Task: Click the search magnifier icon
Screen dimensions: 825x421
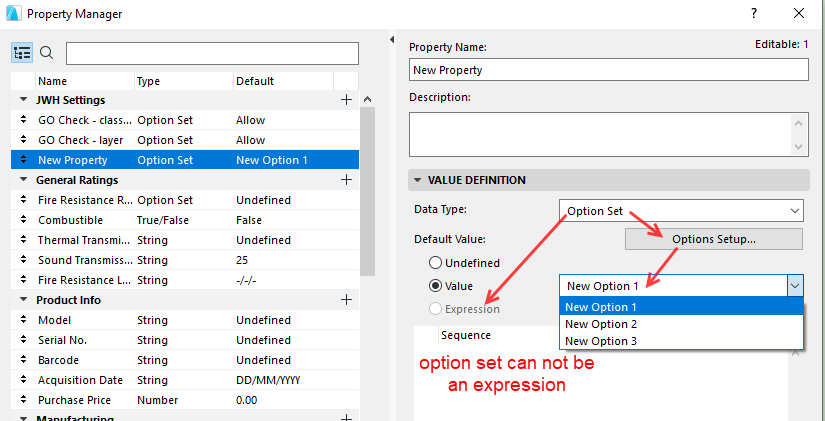Action: pos(46,53)
